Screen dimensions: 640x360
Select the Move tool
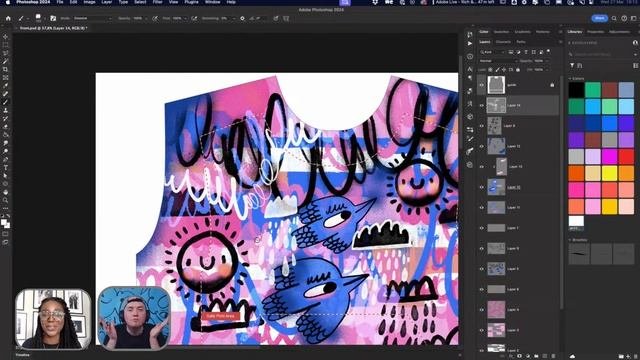click(5, 36)
